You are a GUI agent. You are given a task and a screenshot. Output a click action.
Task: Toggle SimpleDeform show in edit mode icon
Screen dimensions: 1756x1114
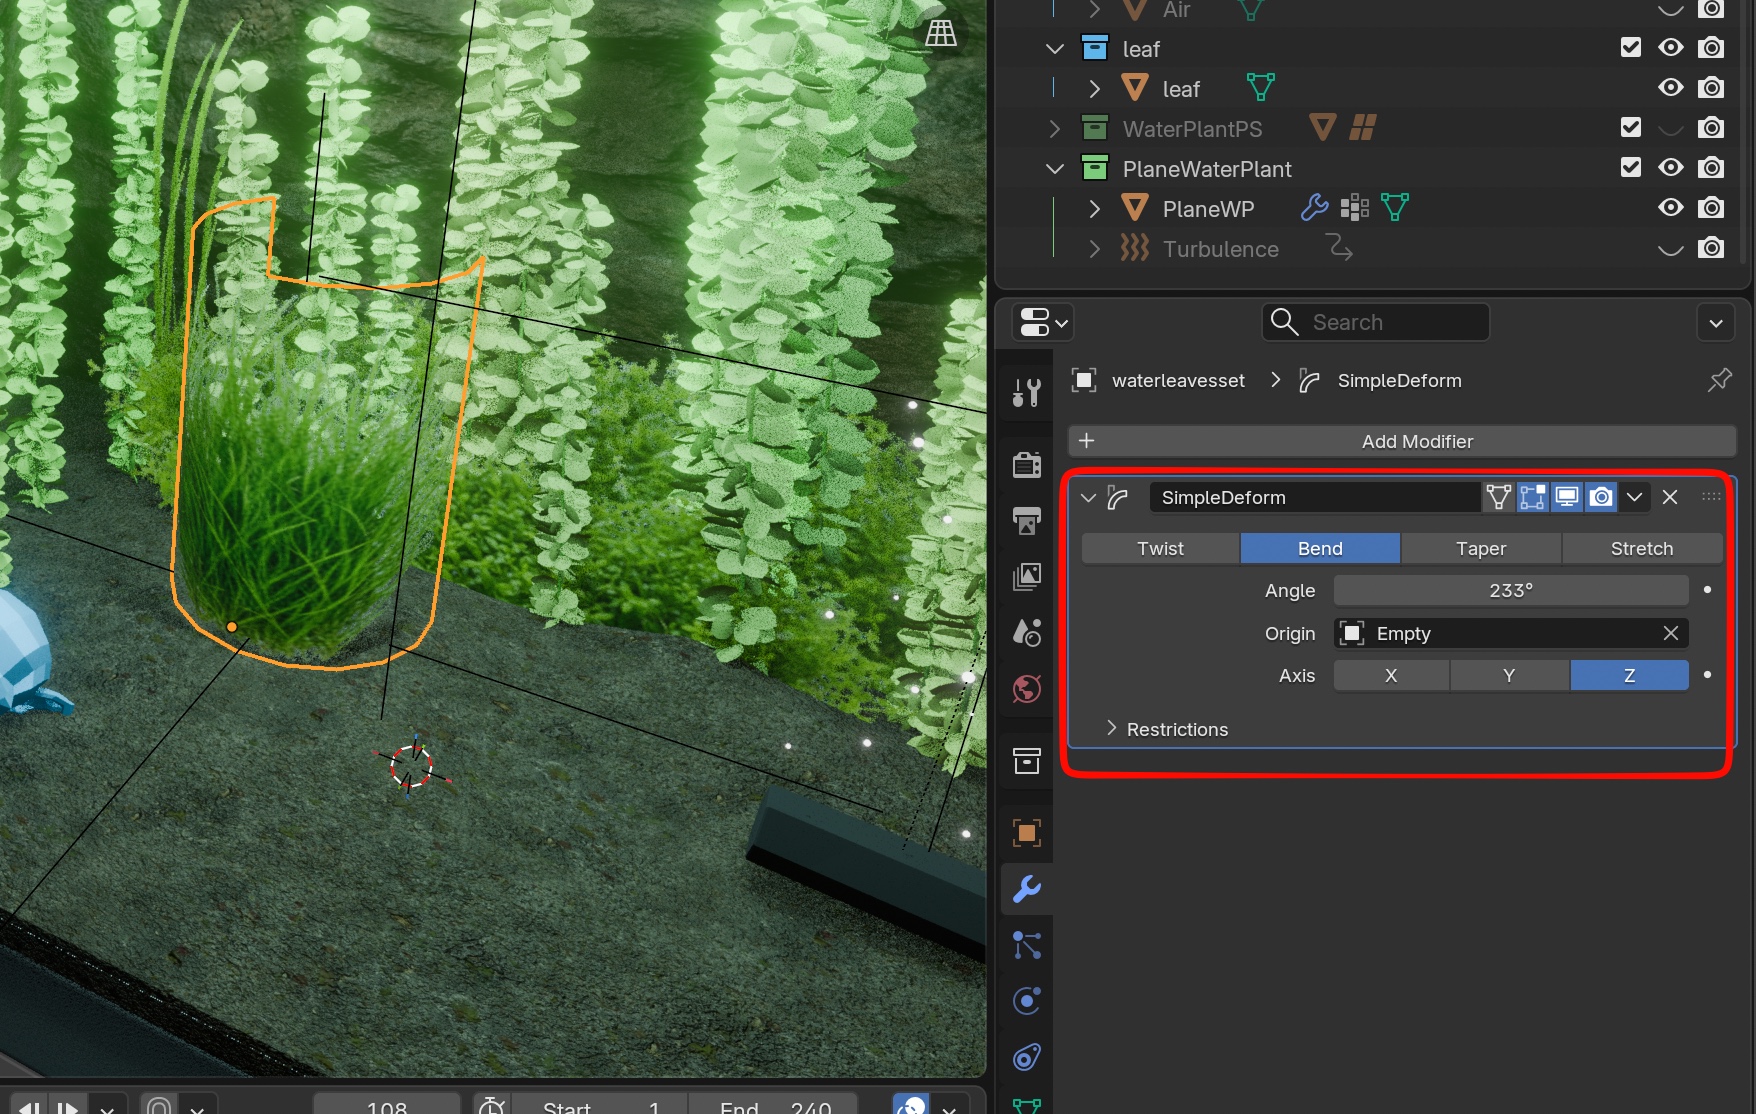coord(1532,497)
